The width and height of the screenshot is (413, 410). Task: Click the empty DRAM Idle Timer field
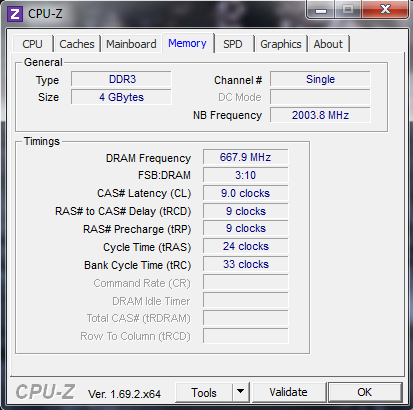click(245, 300)
